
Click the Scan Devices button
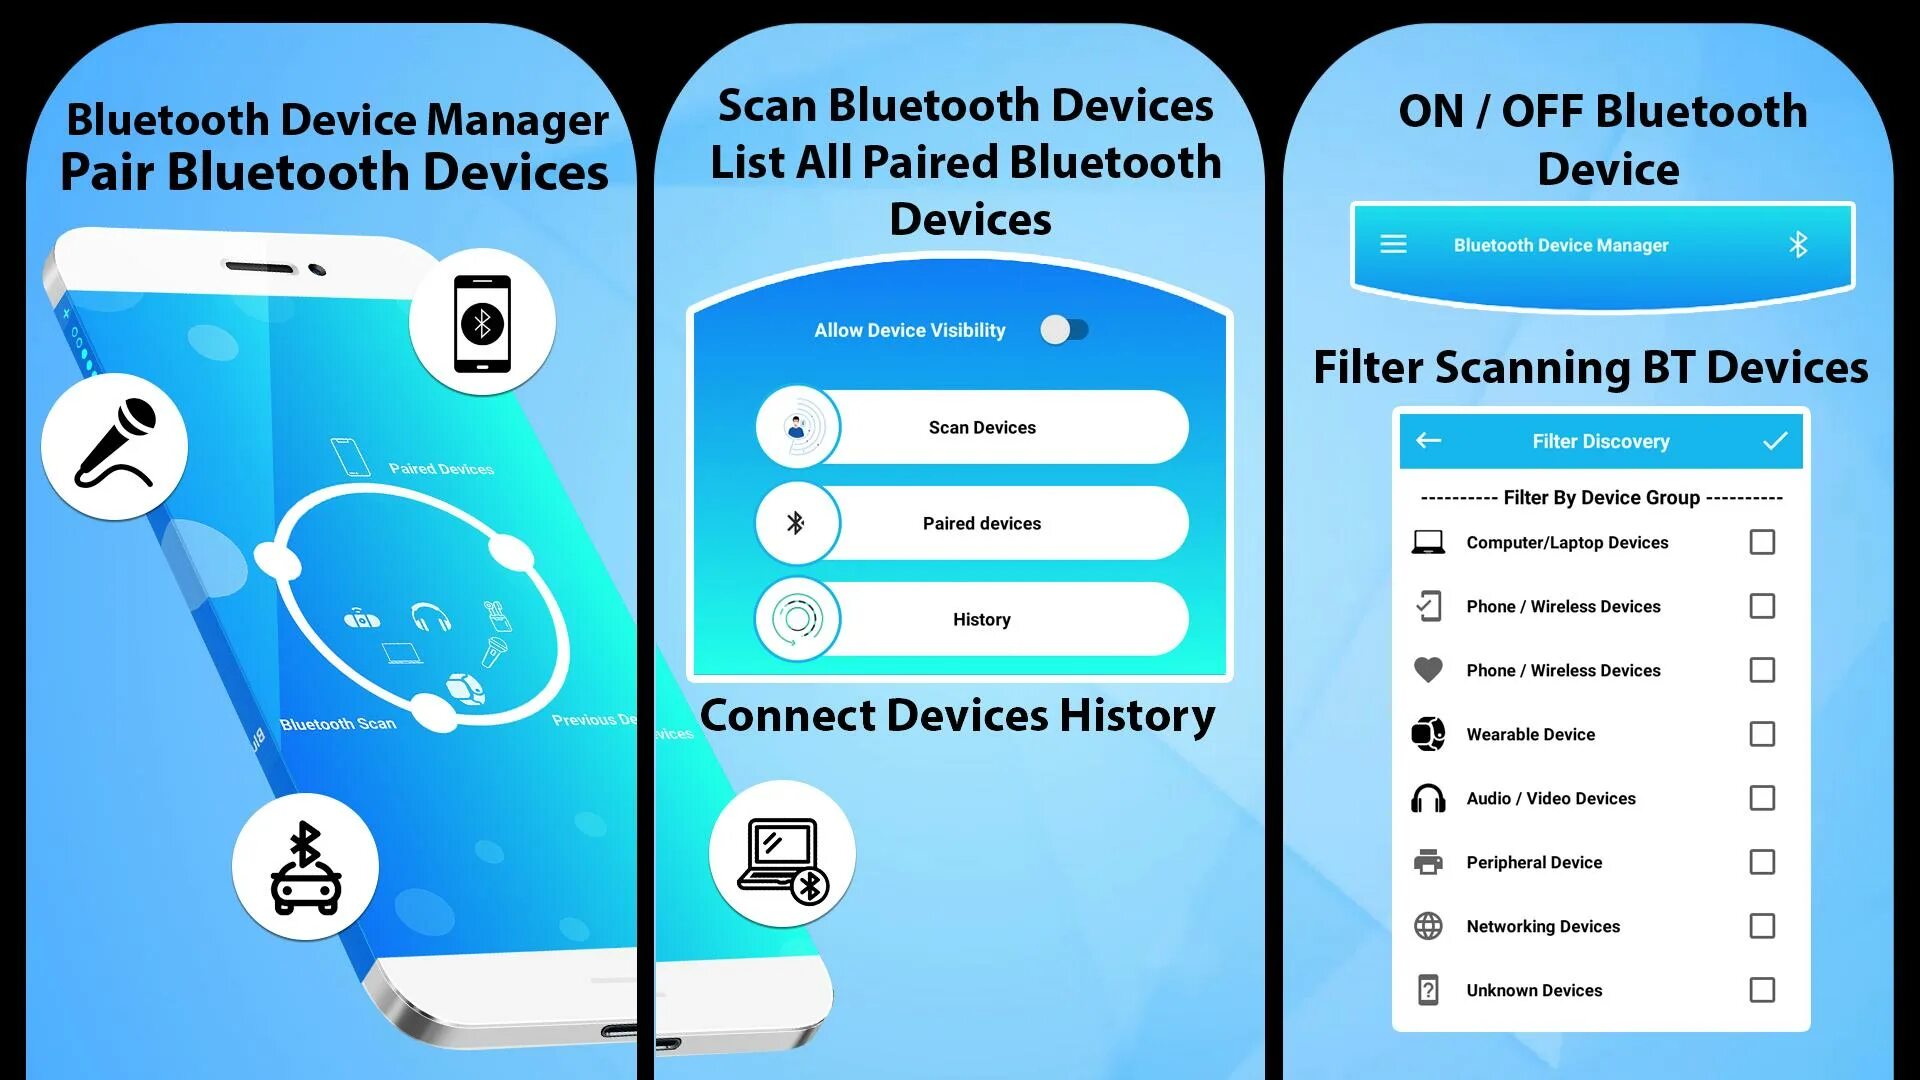point(981,427)
